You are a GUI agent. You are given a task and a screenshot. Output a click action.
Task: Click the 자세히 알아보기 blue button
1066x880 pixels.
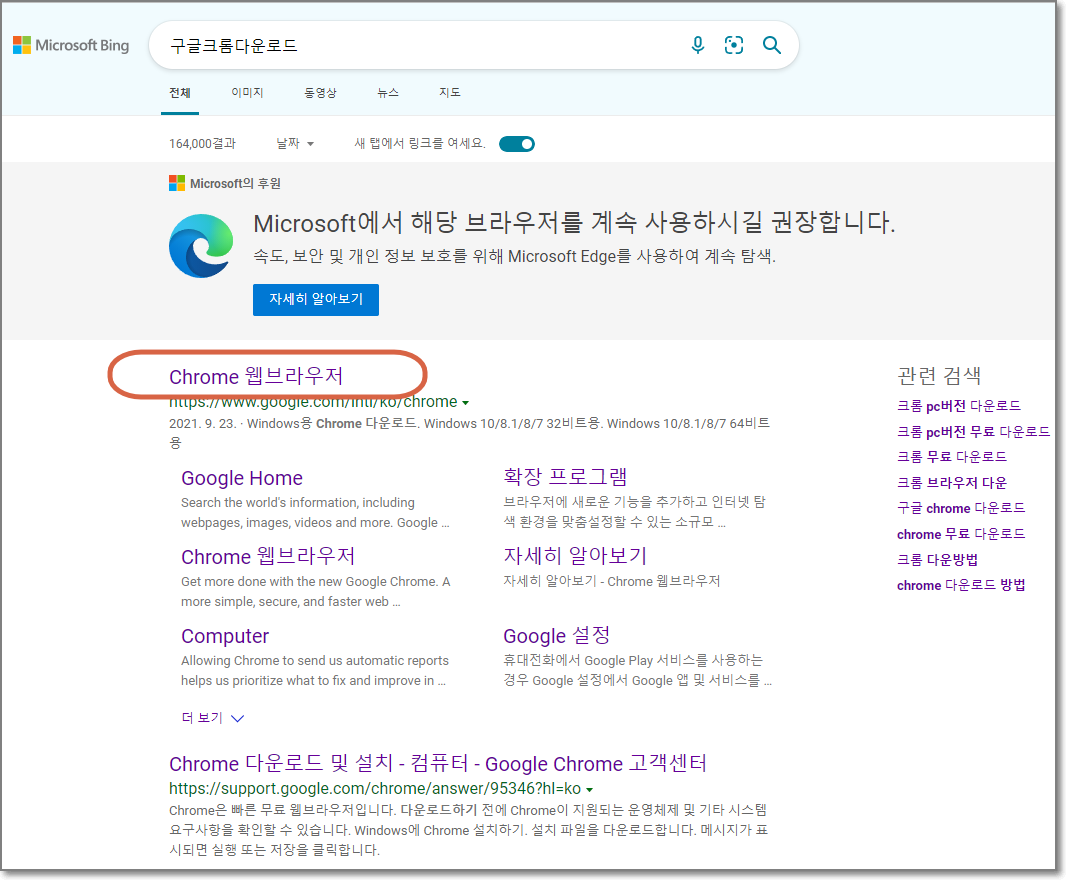pyautogui.click(x=315, y=299)
